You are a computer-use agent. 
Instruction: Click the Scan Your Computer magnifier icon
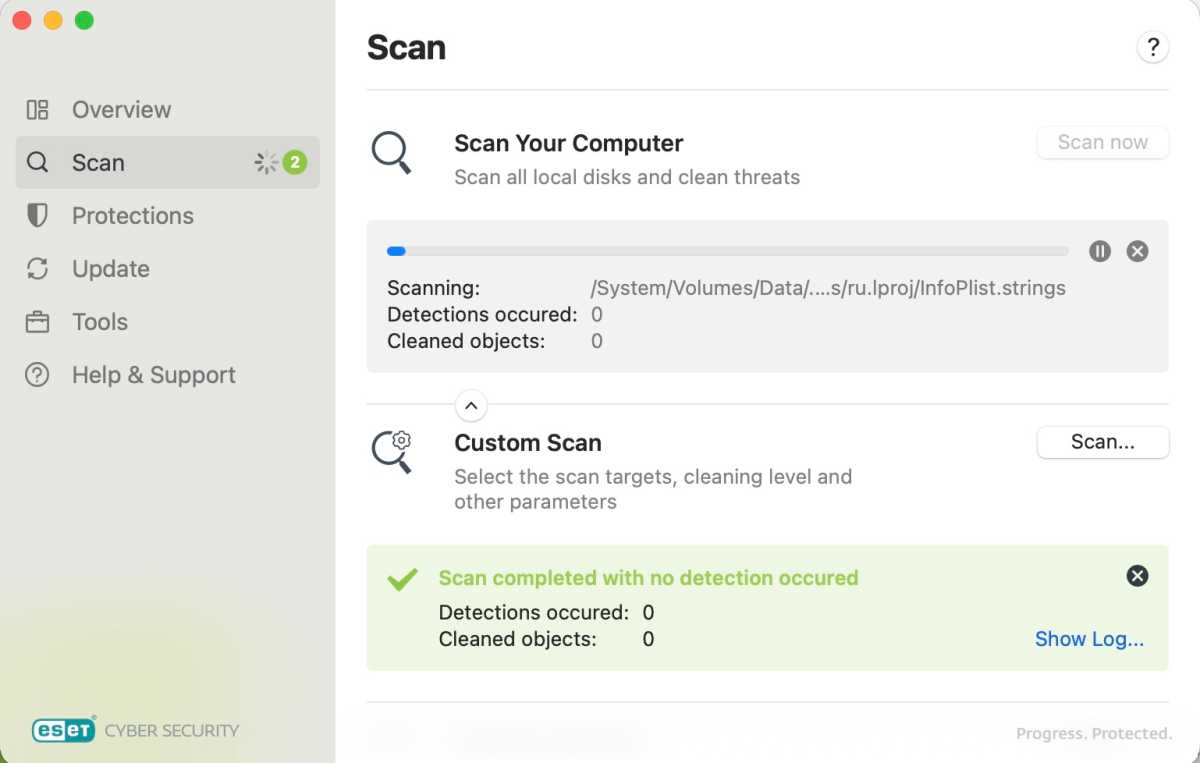click(391, 152)
